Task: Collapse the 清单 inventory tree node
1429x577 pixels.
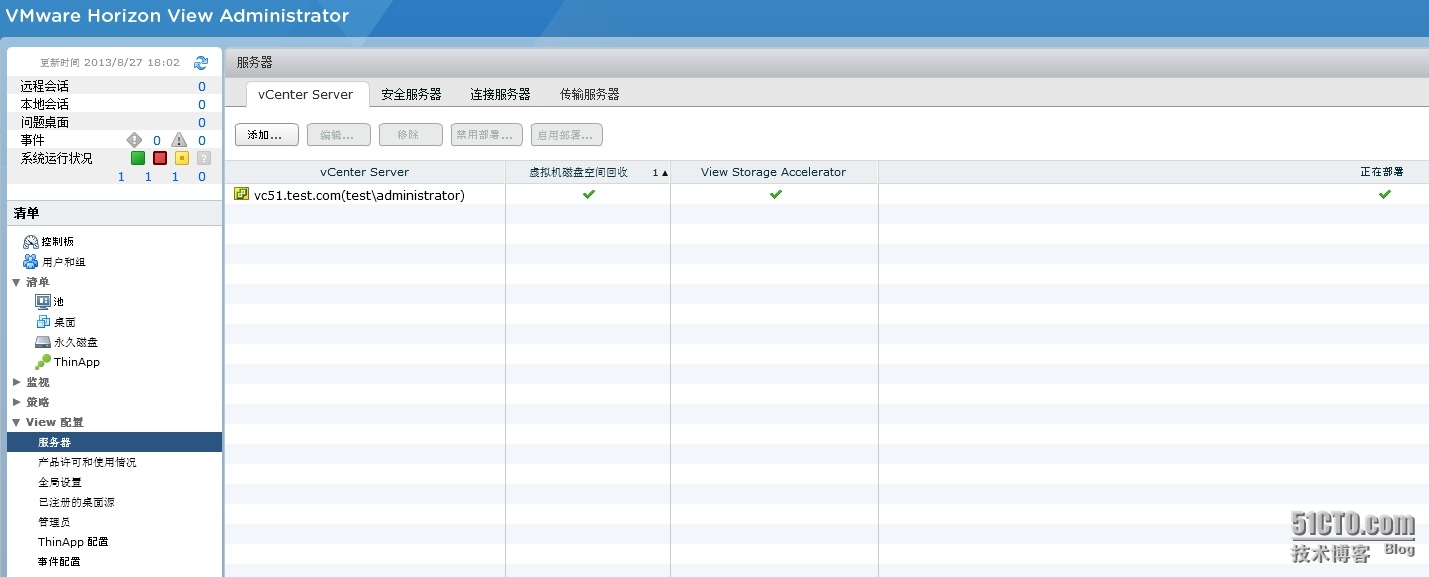Action: 16,282
